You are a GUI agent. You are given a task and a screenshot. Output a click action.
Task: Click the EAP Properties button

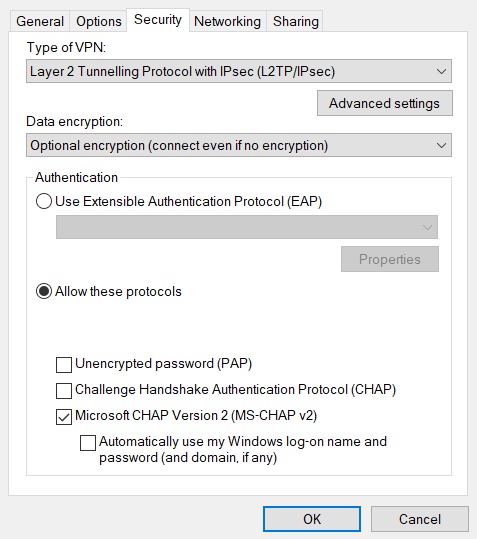click(x=390, y=259)
